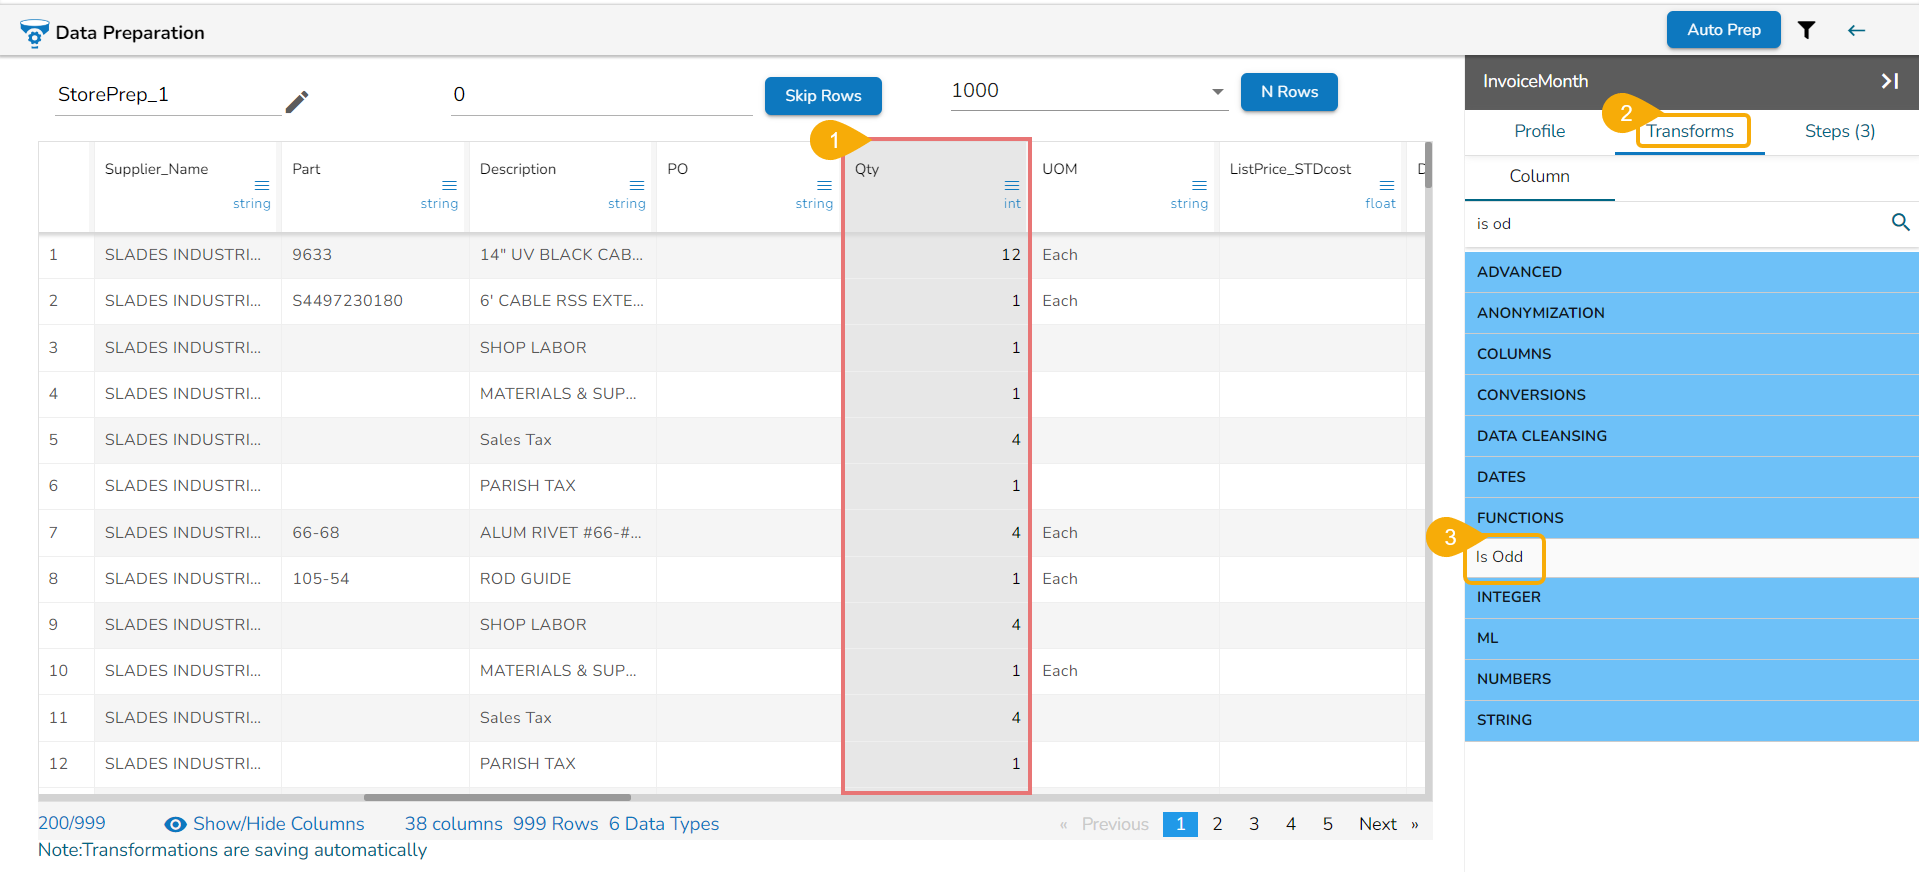Click the Show/Hide Columns link text

point(278,824)
